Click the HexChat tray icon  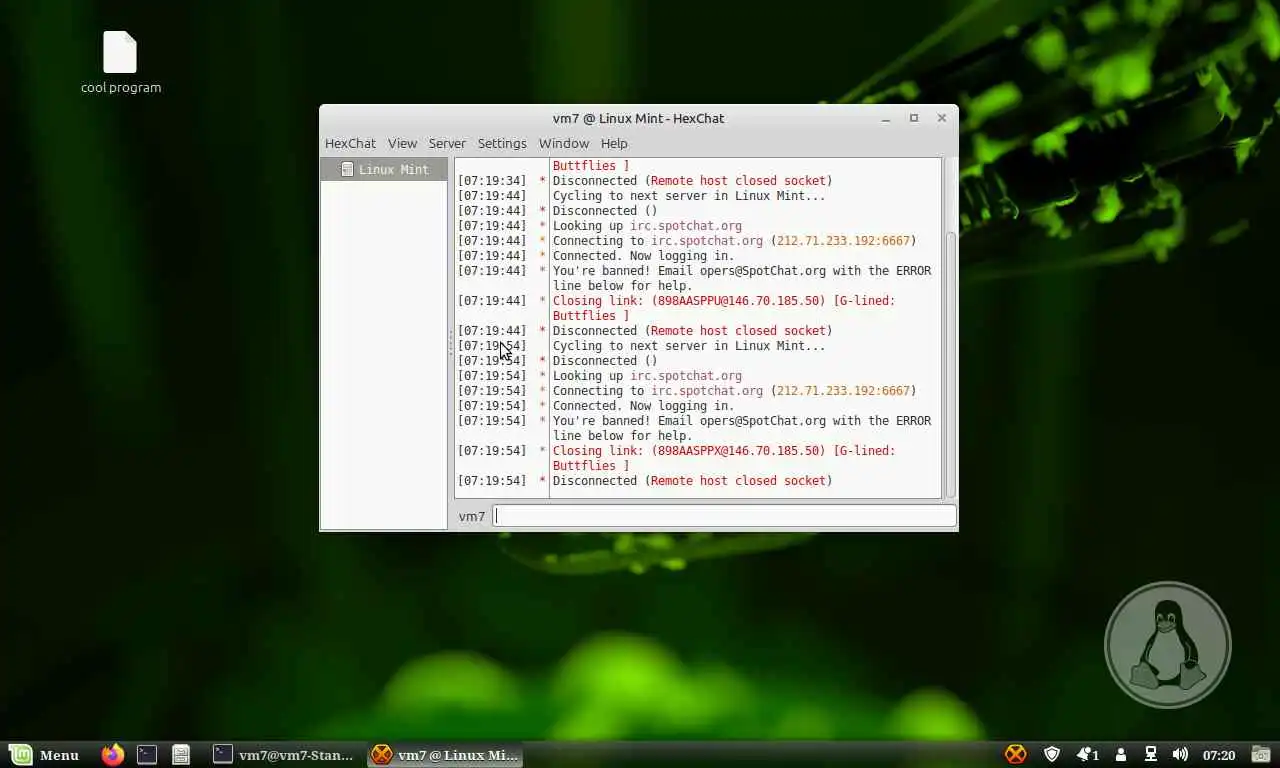coord(1015,754)
